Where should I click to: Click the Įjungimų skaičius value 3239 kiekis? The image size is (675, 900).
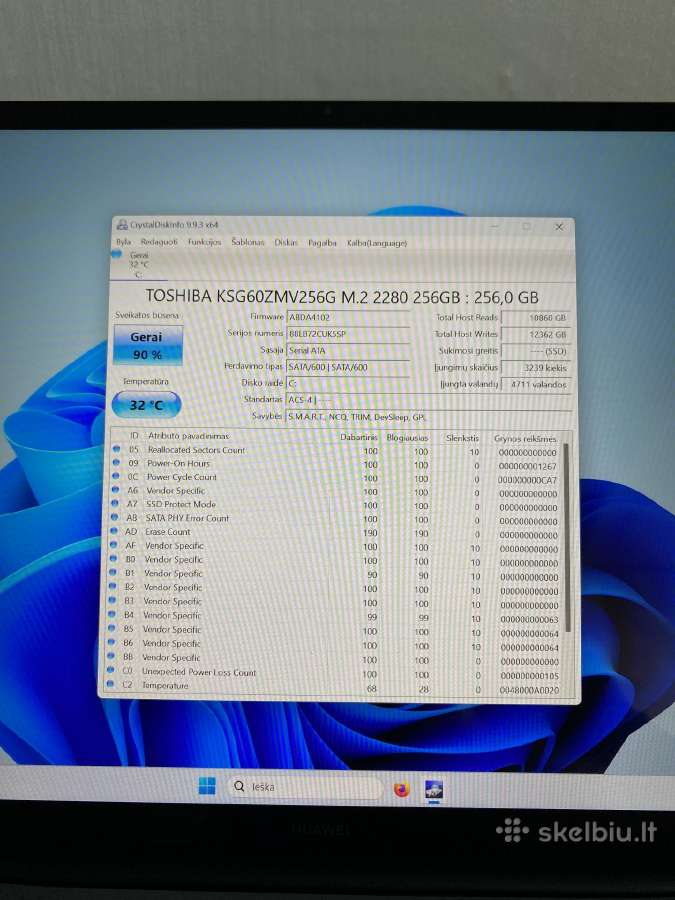(x=536, y=368)
